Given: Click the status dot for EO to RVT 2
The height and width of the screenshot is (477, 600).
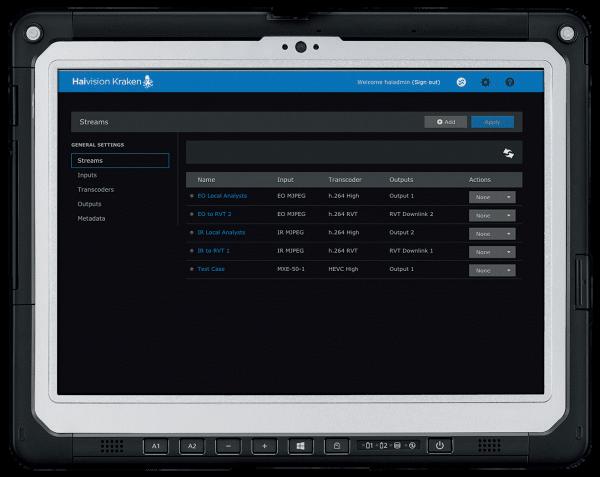Looking at the screenshot, I should (x=192, y=214).
